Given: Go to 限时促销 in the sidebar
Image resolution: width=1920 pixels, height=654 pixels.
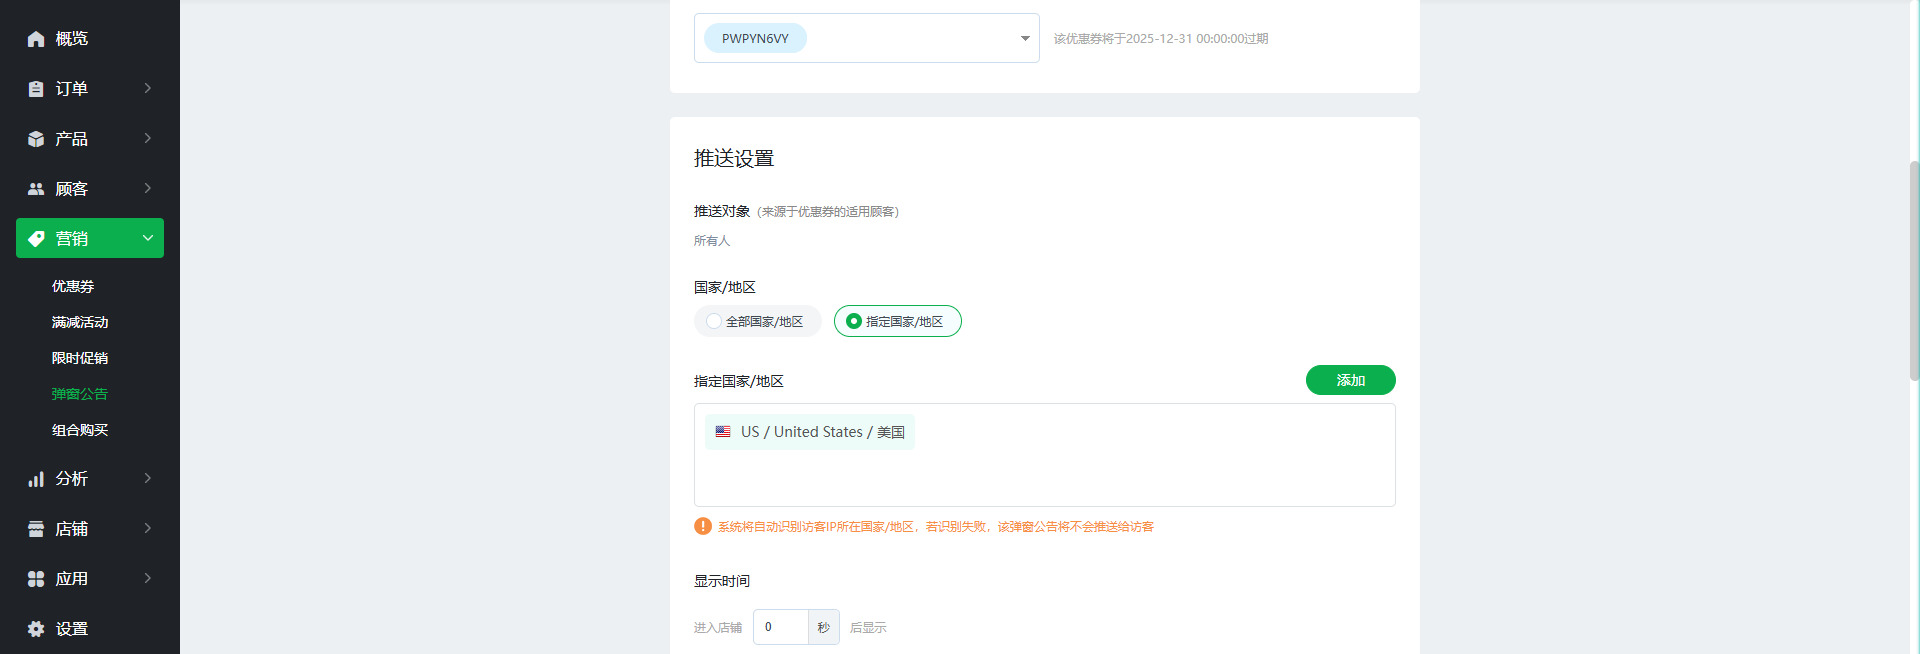Looking at the screenshot, I should click(x=80, y=358).
